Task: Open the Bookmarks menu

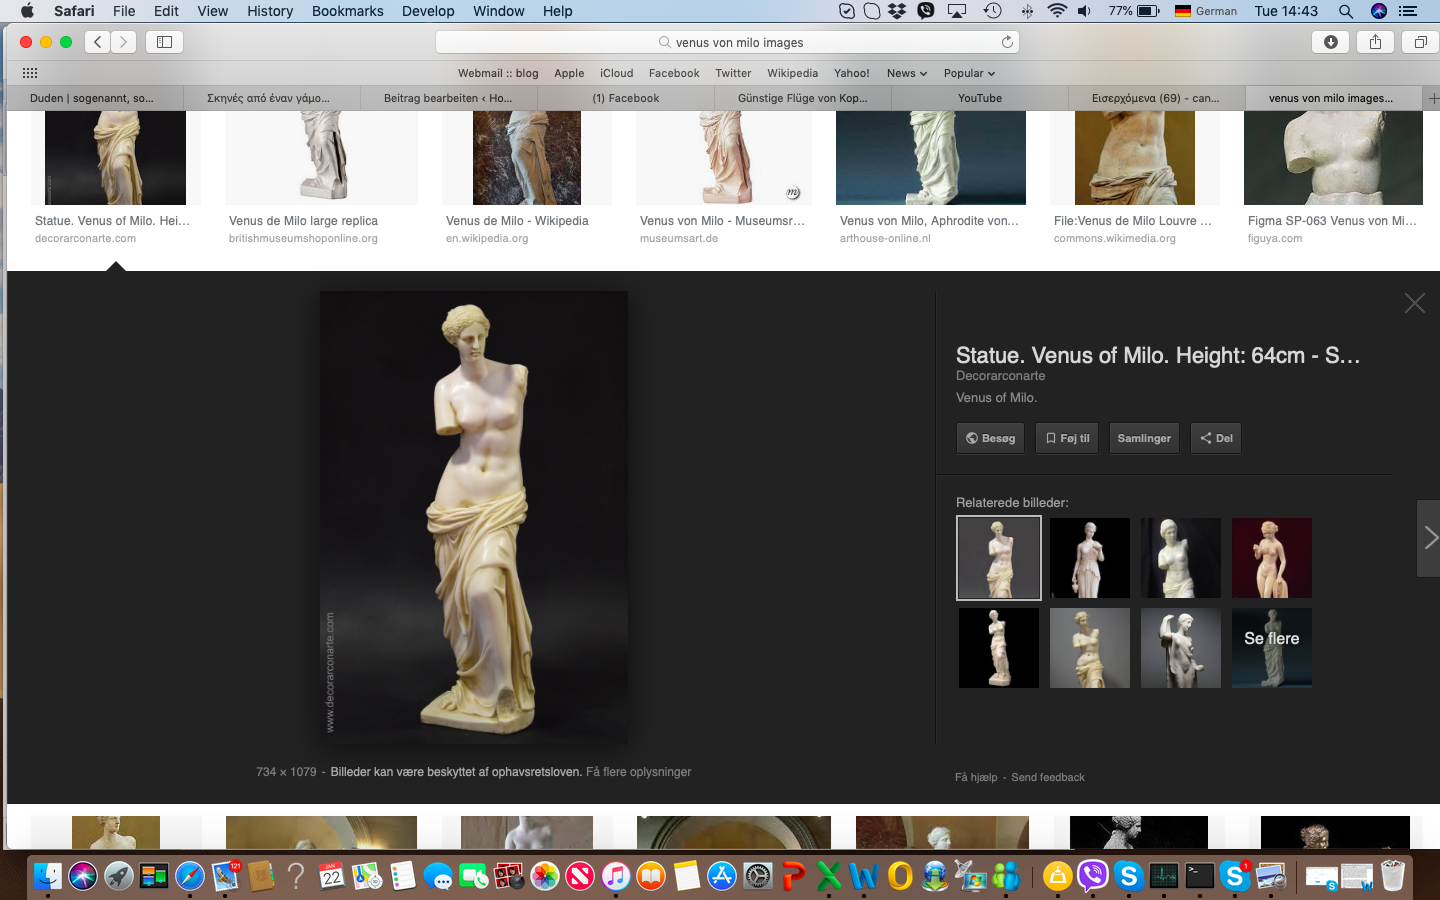Action: pyautogui.click(x=347, y=11)
